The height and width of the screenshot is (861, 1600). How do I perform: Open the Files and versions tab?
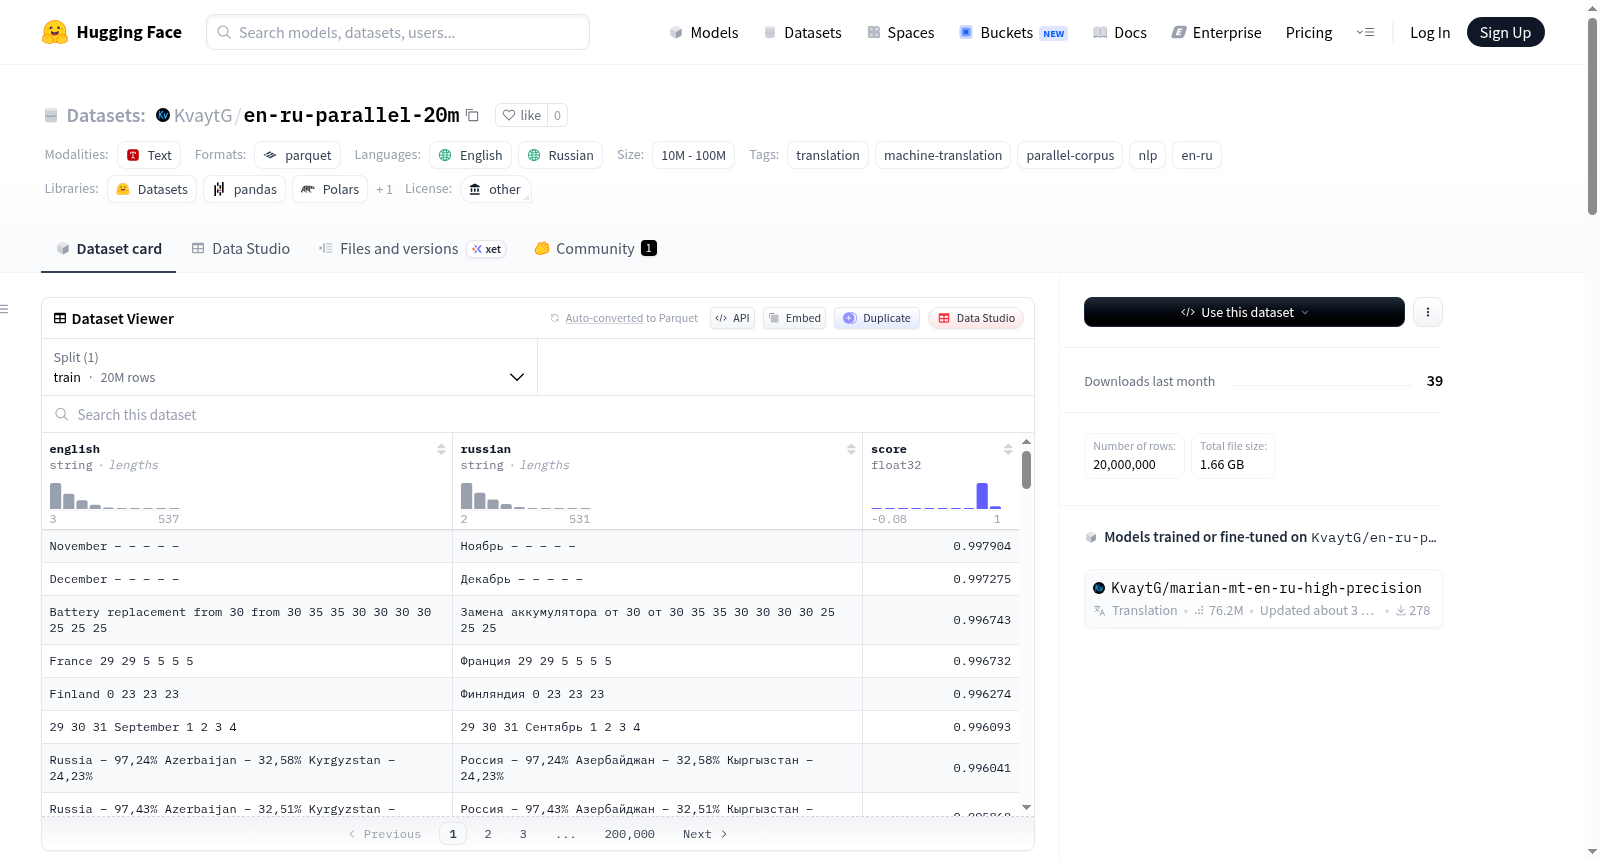pyautogui.click(x=411, y=249)
